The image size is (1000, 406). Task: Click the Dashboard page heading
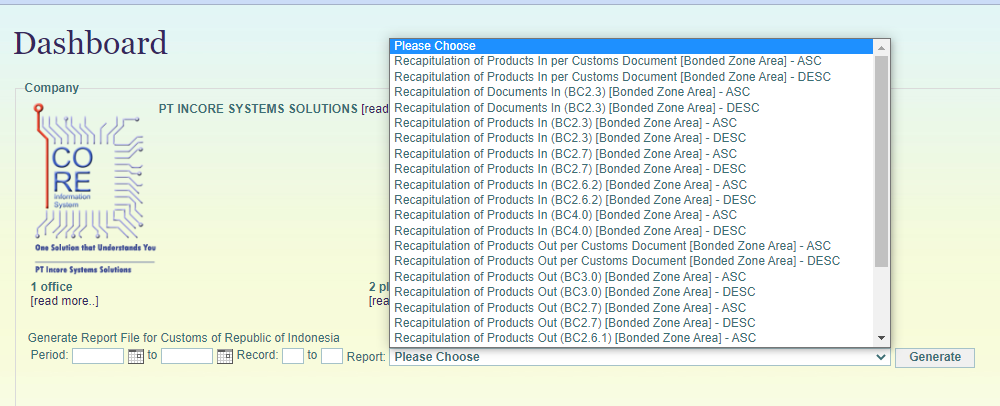(x=91, y=44)
